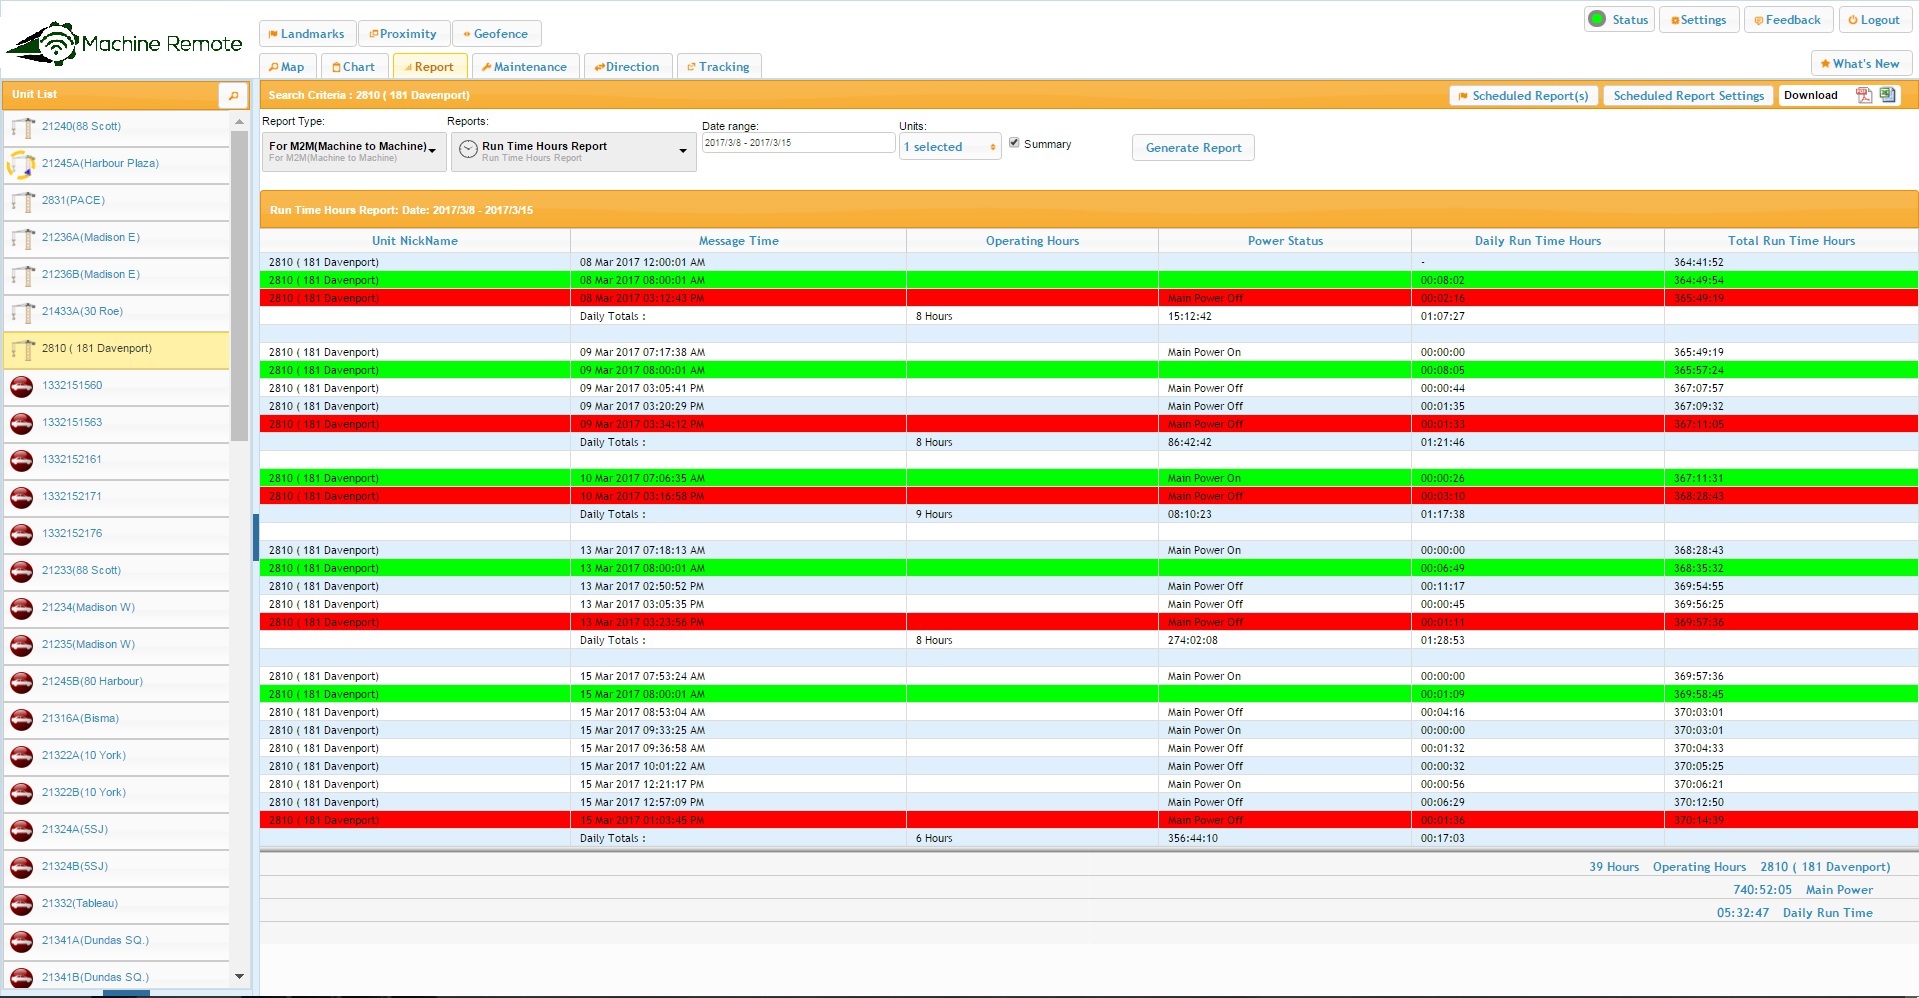Open the Maintenance tab
The width and height of the screenshot is (1919, 998).
[524, 67]
